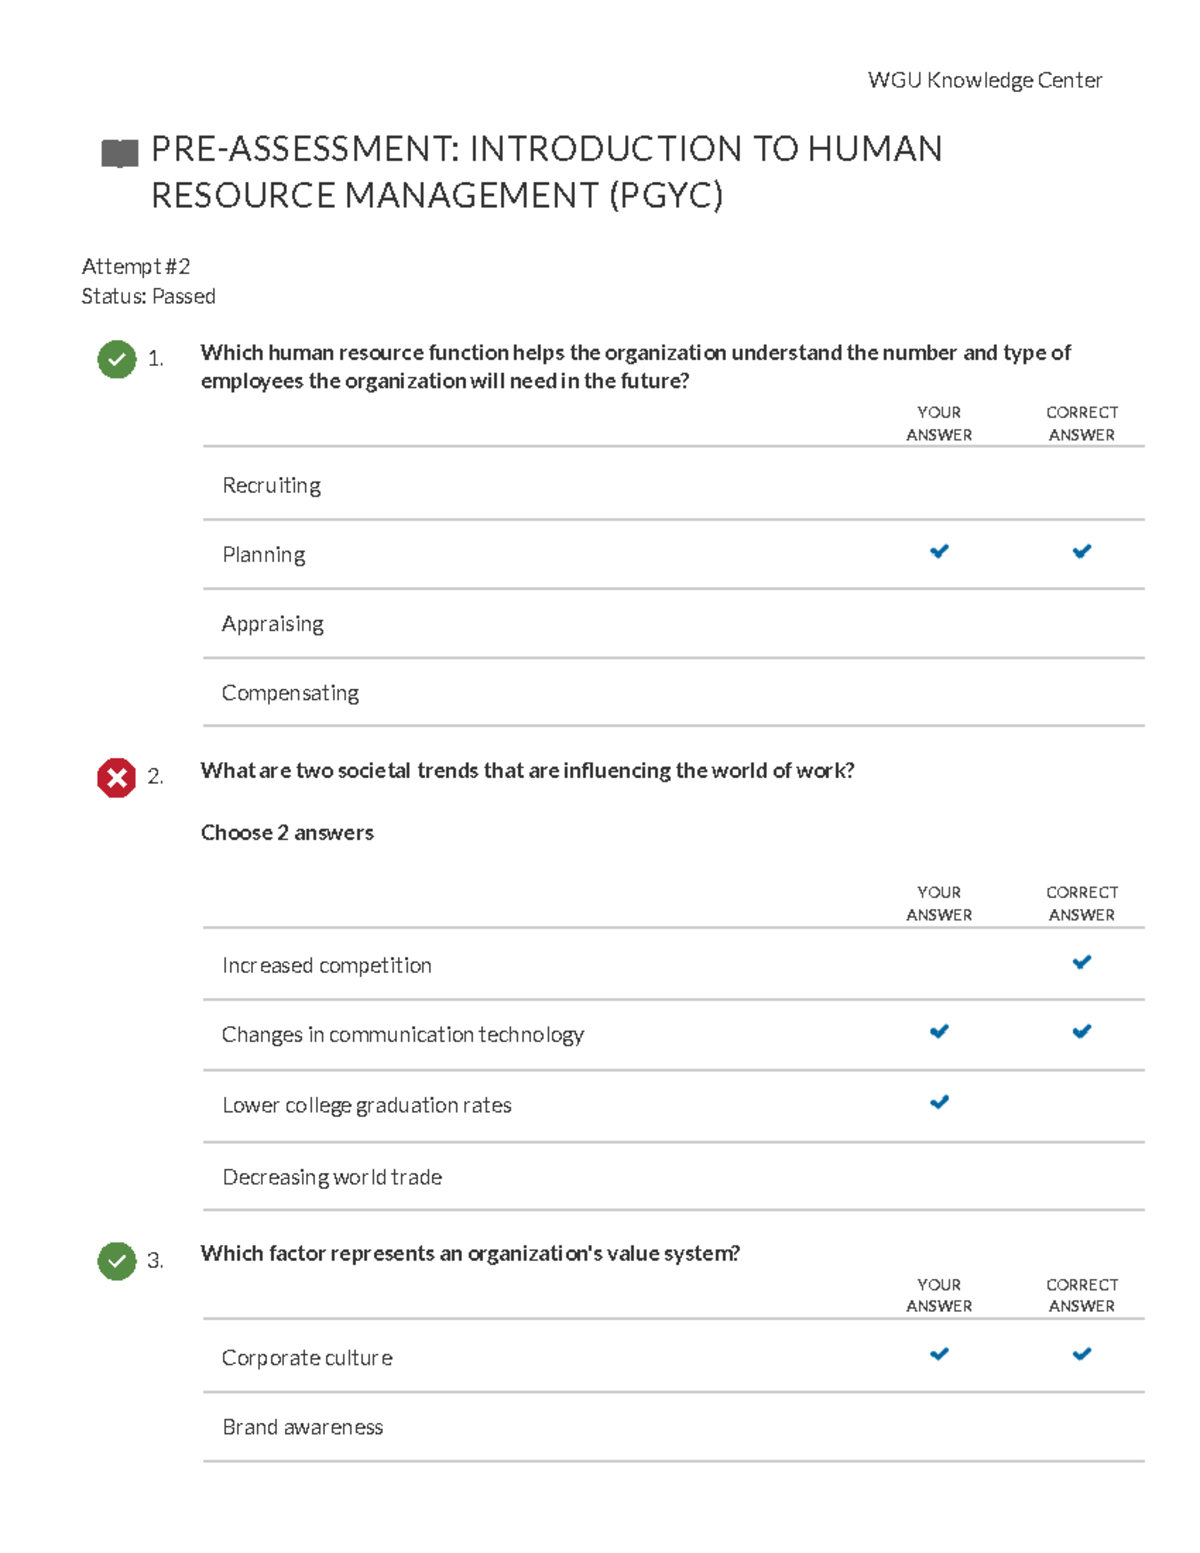1200x1553 pixels.
Task: Select the Brand awareness answer option
Action: point(303,1427)
